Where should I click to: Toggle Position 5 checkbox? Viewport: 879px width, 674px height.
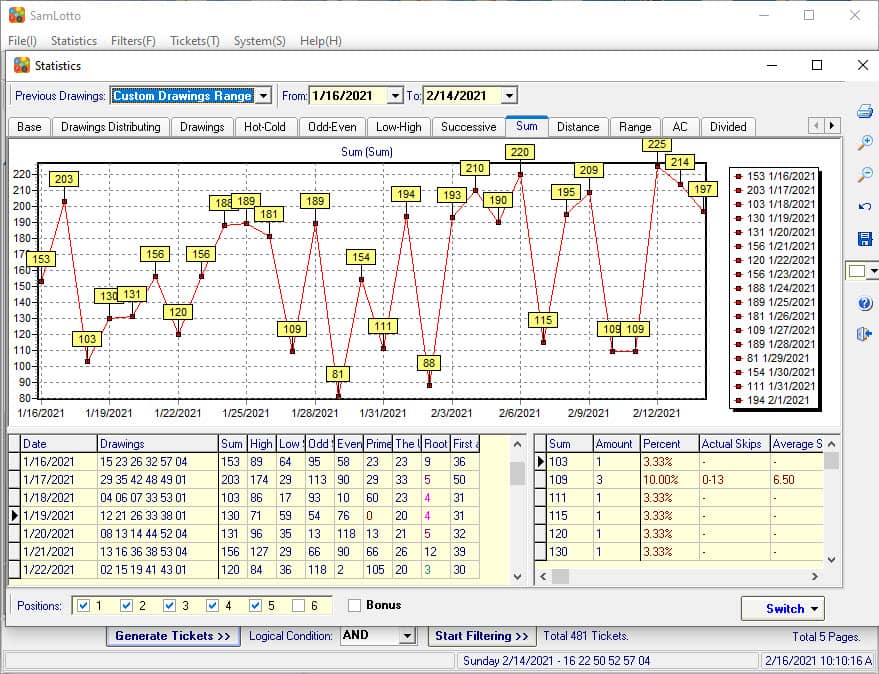pyautogui.click(x=255, y=606)
